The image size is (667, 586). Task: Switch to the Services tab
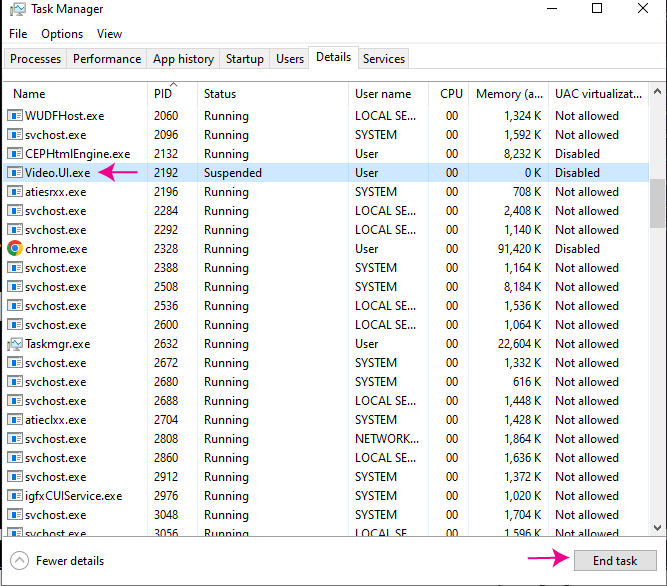(x=384, y=59)
